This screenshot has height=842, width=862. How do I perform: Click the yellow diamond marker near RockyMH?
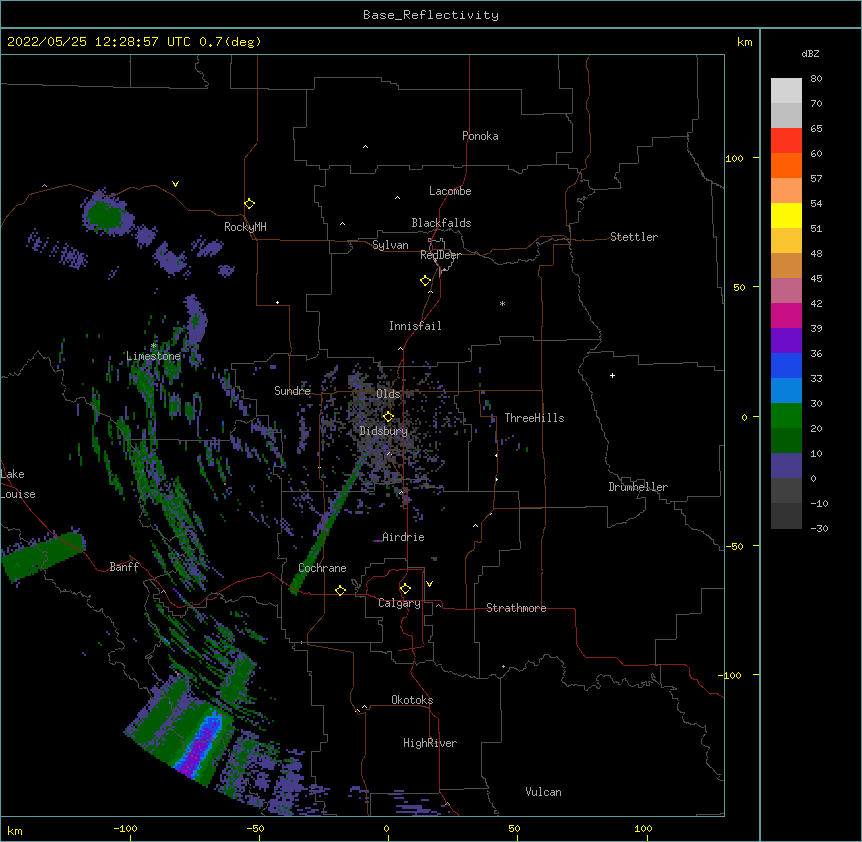tap(250, 204)
